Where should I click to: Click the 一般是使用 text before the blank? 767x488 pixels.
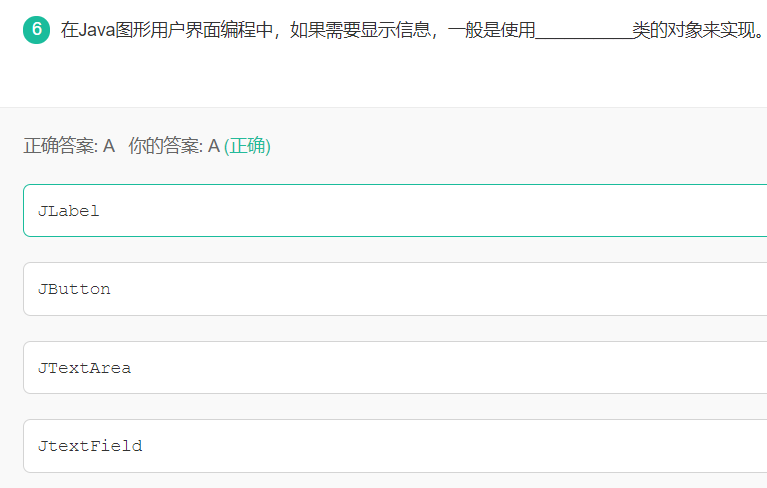click(492, 30)
